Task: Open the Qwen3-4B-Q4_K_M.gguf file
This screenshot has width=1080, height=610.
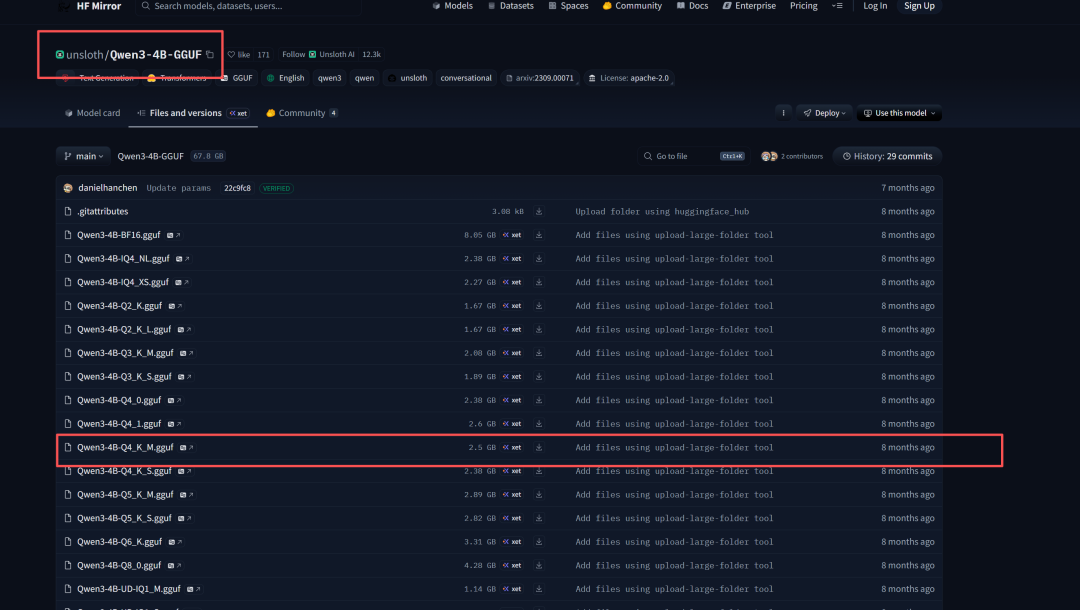Action: tap(125, 448)
